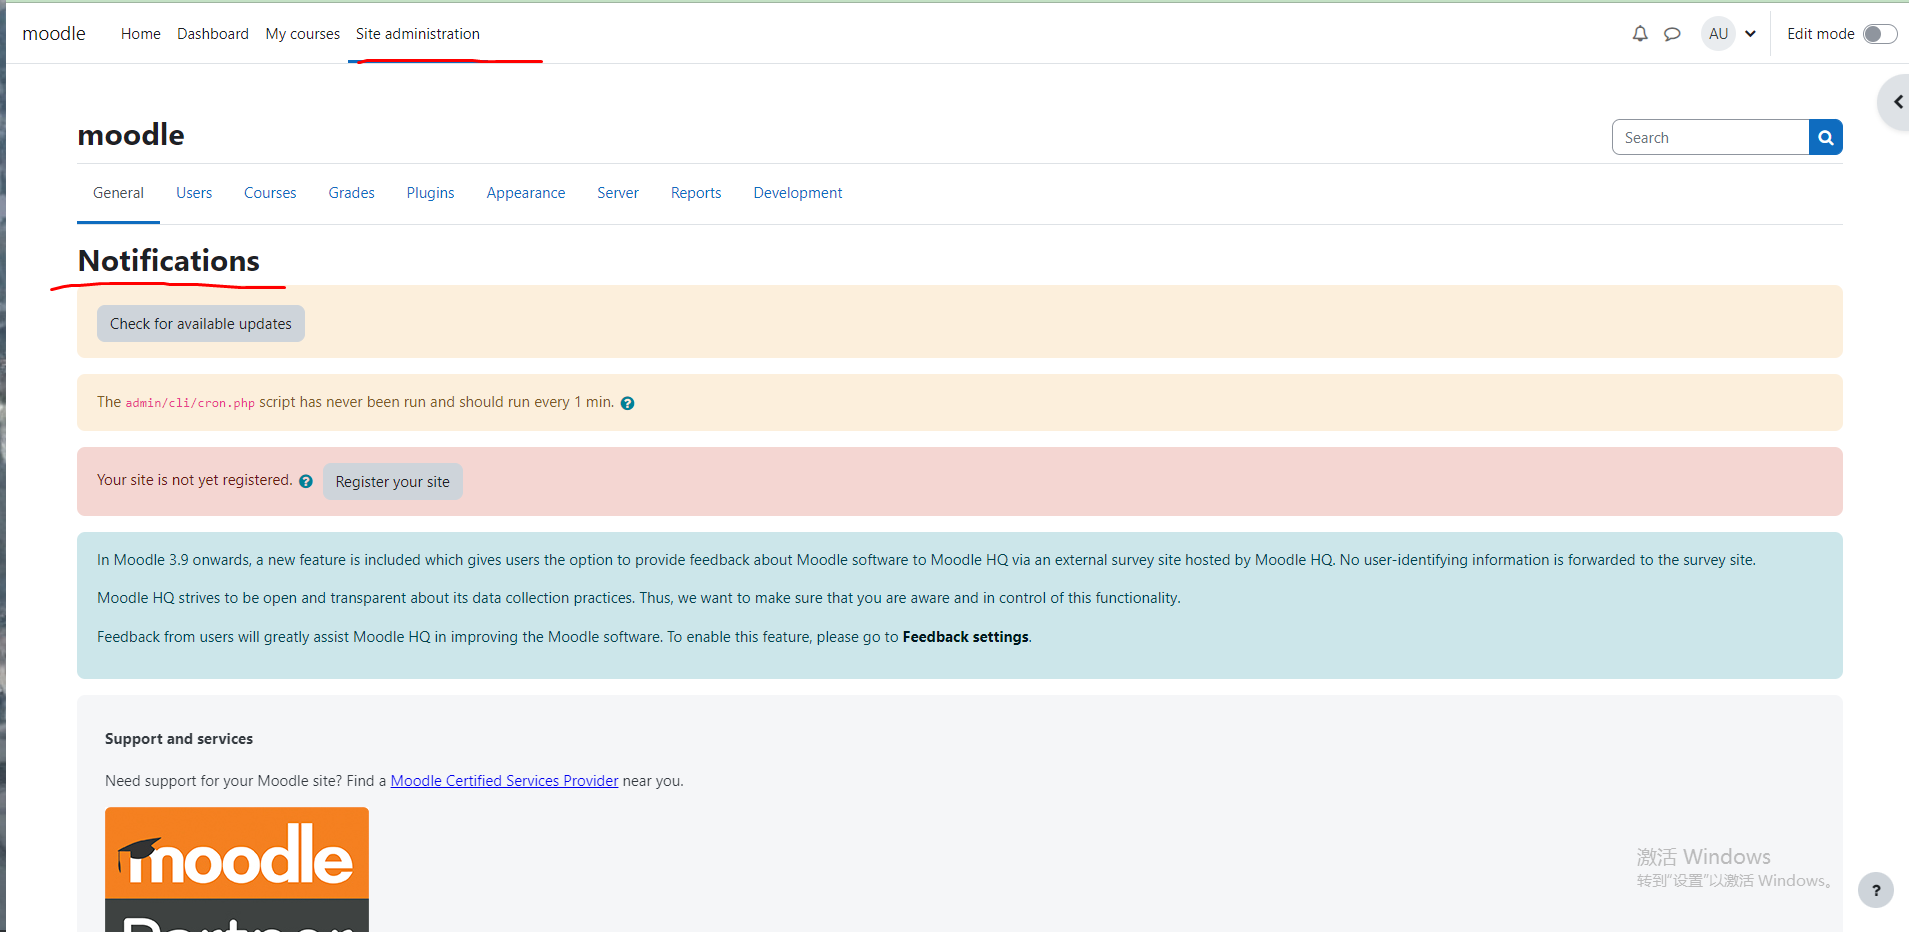
Task: Click Check for available updates
Action: click(200, 323)
